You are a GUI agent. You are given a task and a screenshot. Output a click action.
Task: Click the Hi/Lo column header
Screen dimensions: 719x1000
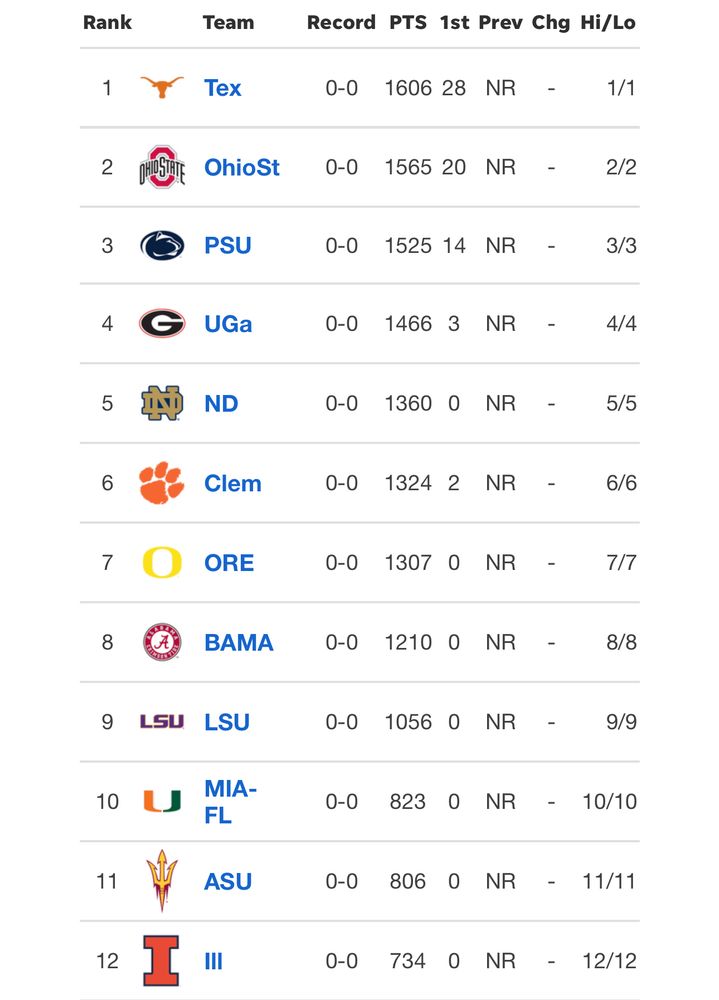608,22
